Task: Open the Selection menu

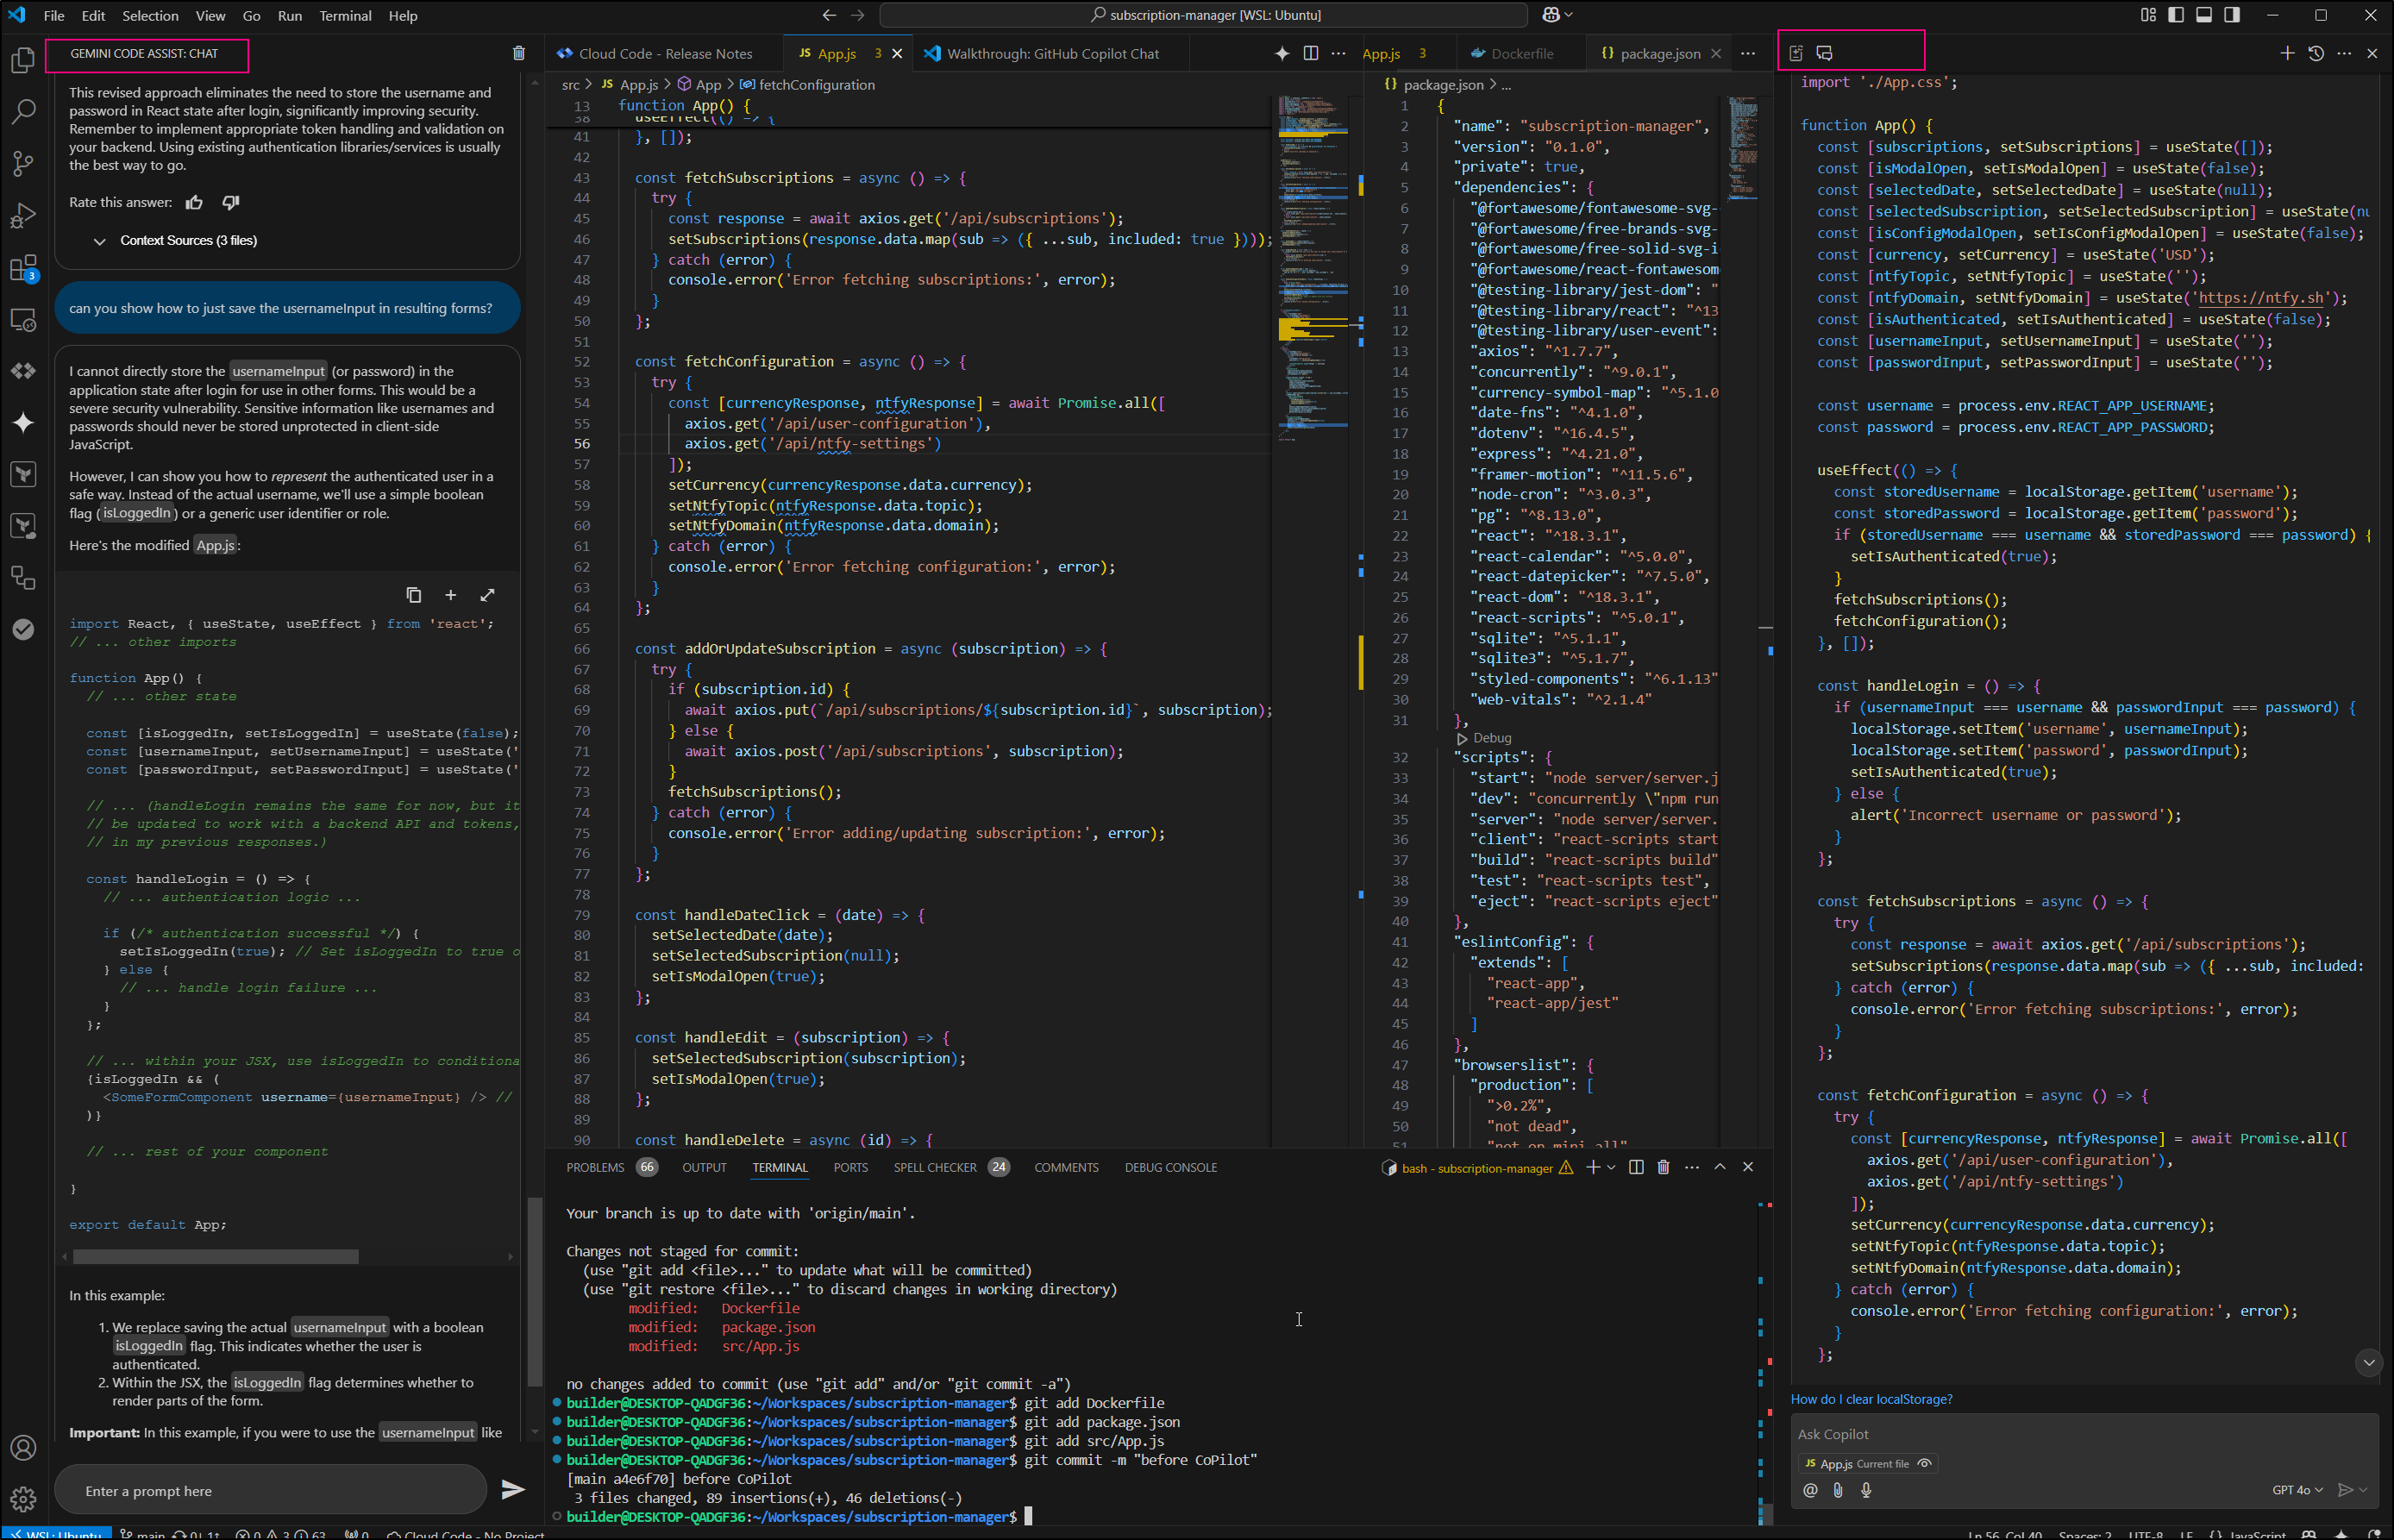Action: point(150,15)
